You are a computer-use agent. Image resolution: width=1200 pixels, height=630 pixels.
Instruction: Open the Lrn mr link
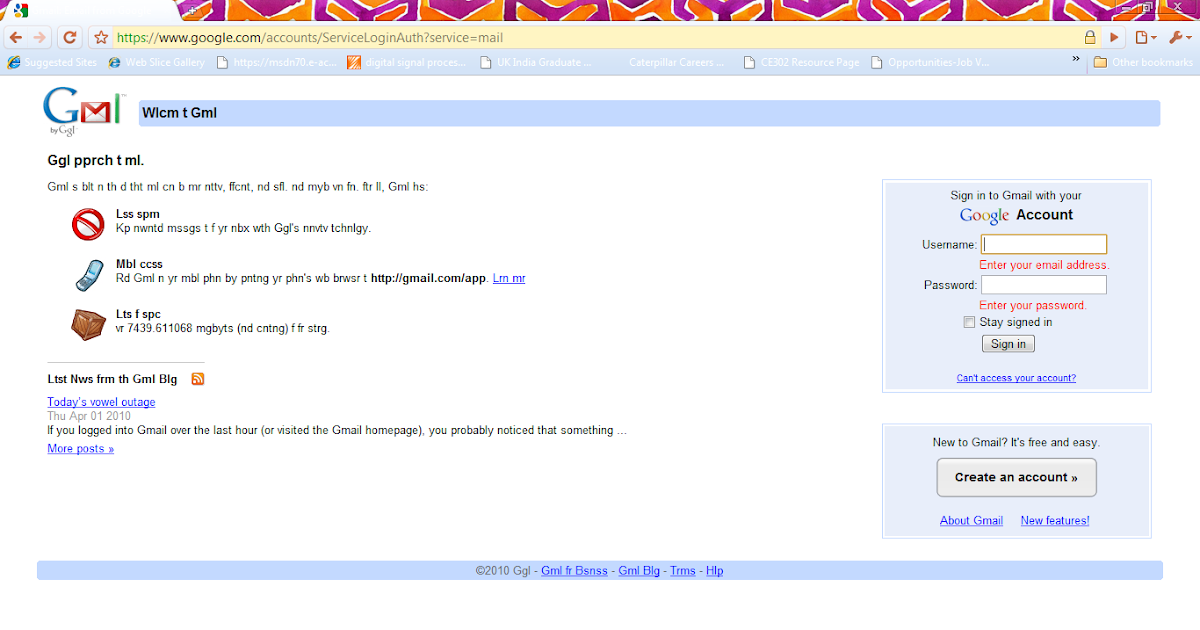pos(509,278)
